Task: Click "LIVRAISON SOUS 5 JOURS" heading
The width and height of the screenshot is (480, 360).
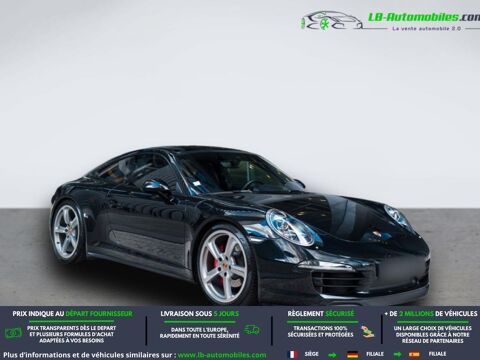Action: pos(200,314)
